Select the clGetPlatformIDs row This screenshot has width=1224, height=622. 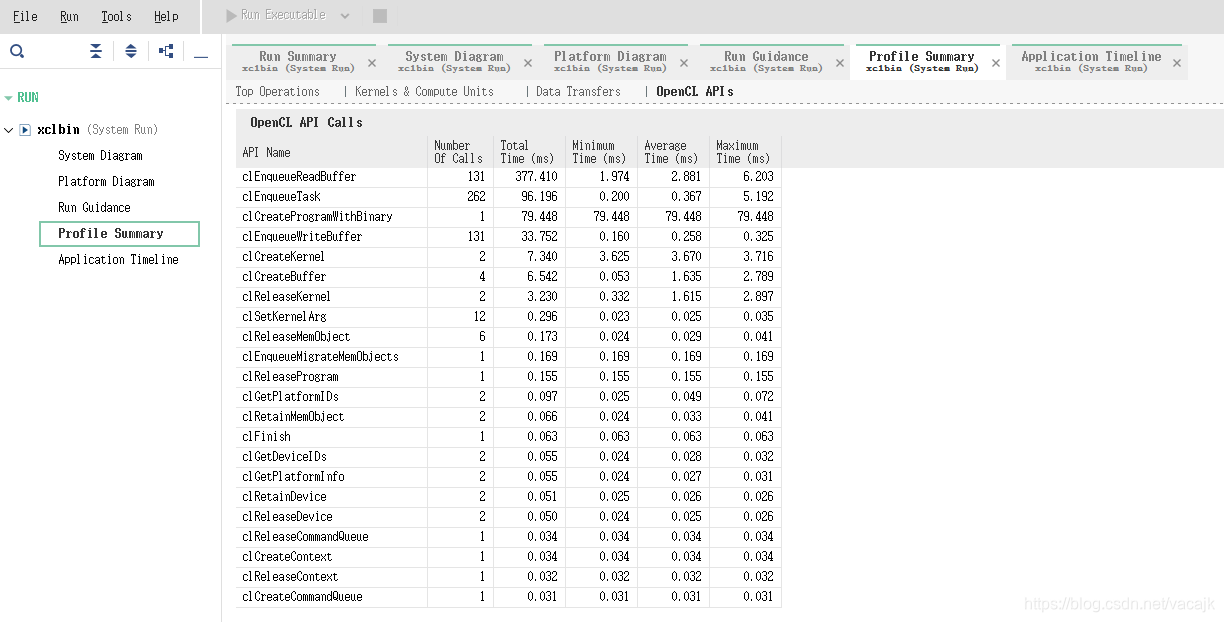[x=508, y=397]
